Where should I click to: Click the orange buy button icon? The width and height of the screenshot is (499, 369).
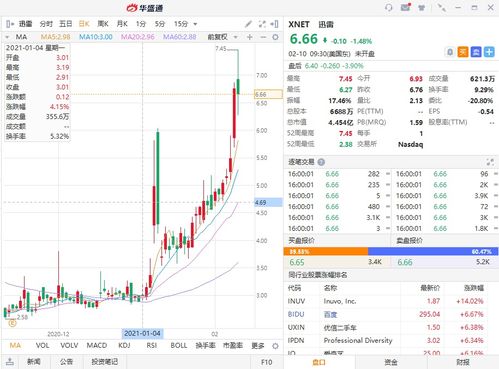[463, 52]
